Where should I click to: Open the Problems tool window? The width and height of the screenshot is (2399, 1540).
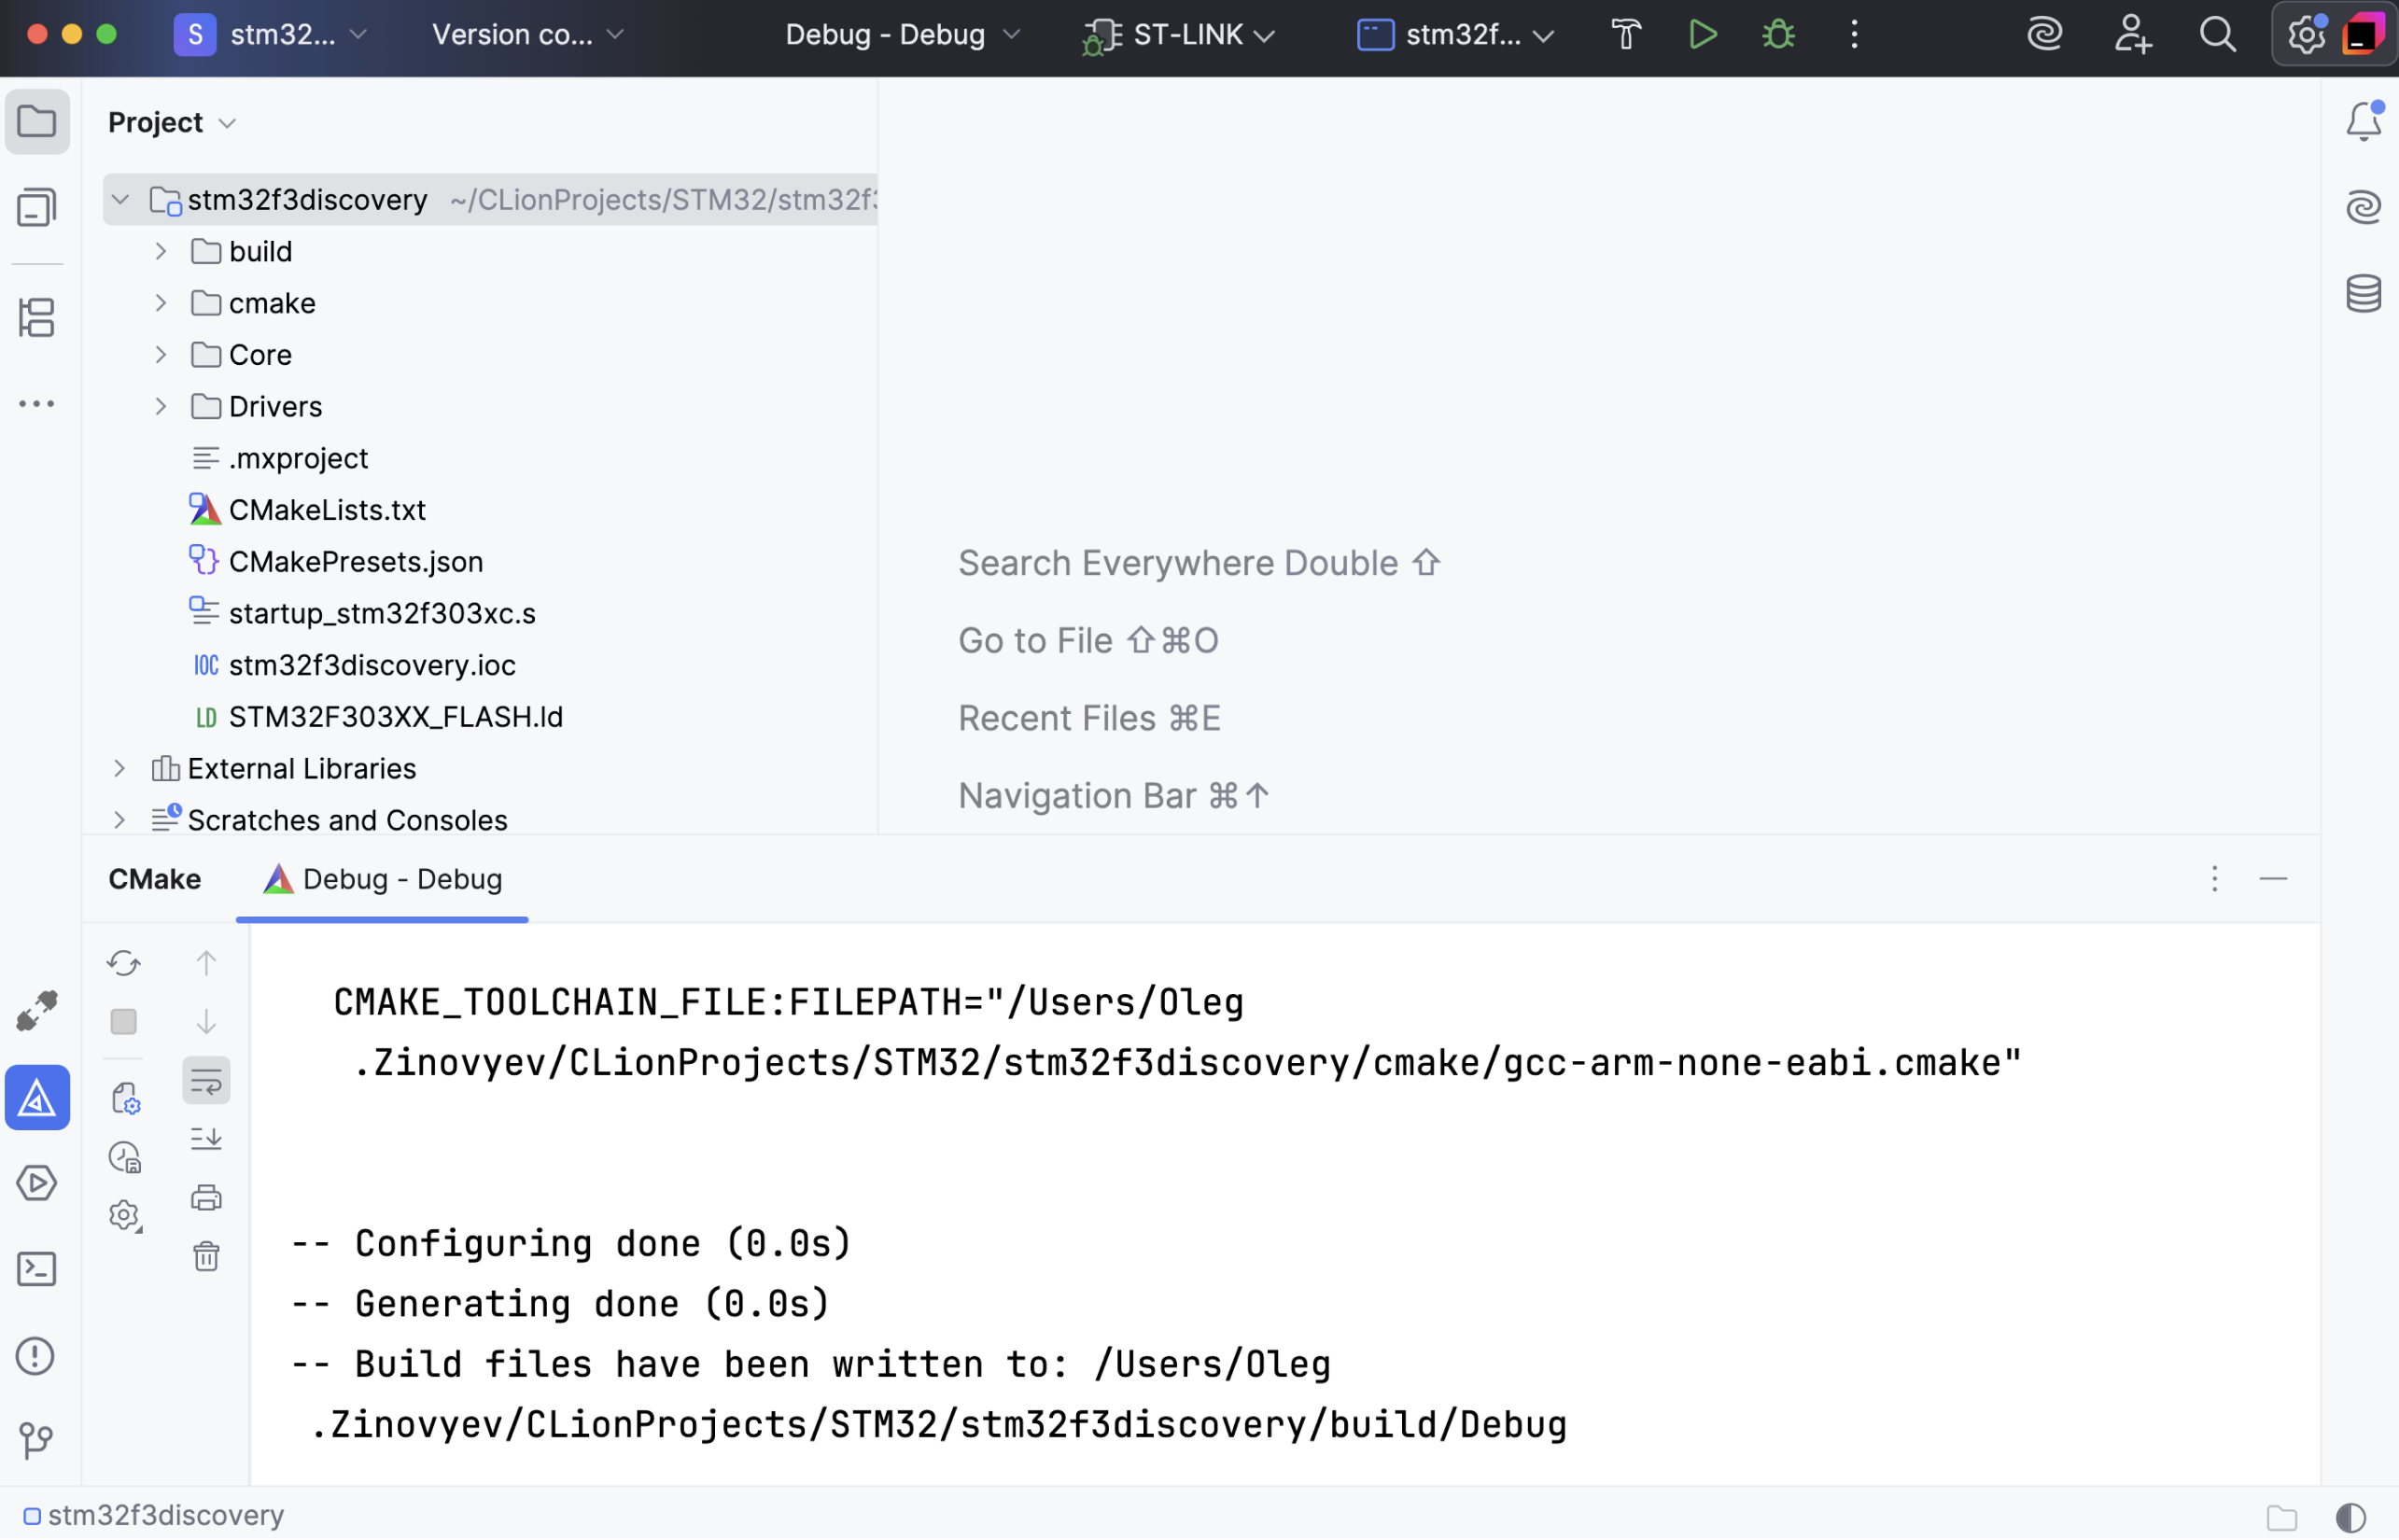pyautogui.click(x=37, y=1356)
